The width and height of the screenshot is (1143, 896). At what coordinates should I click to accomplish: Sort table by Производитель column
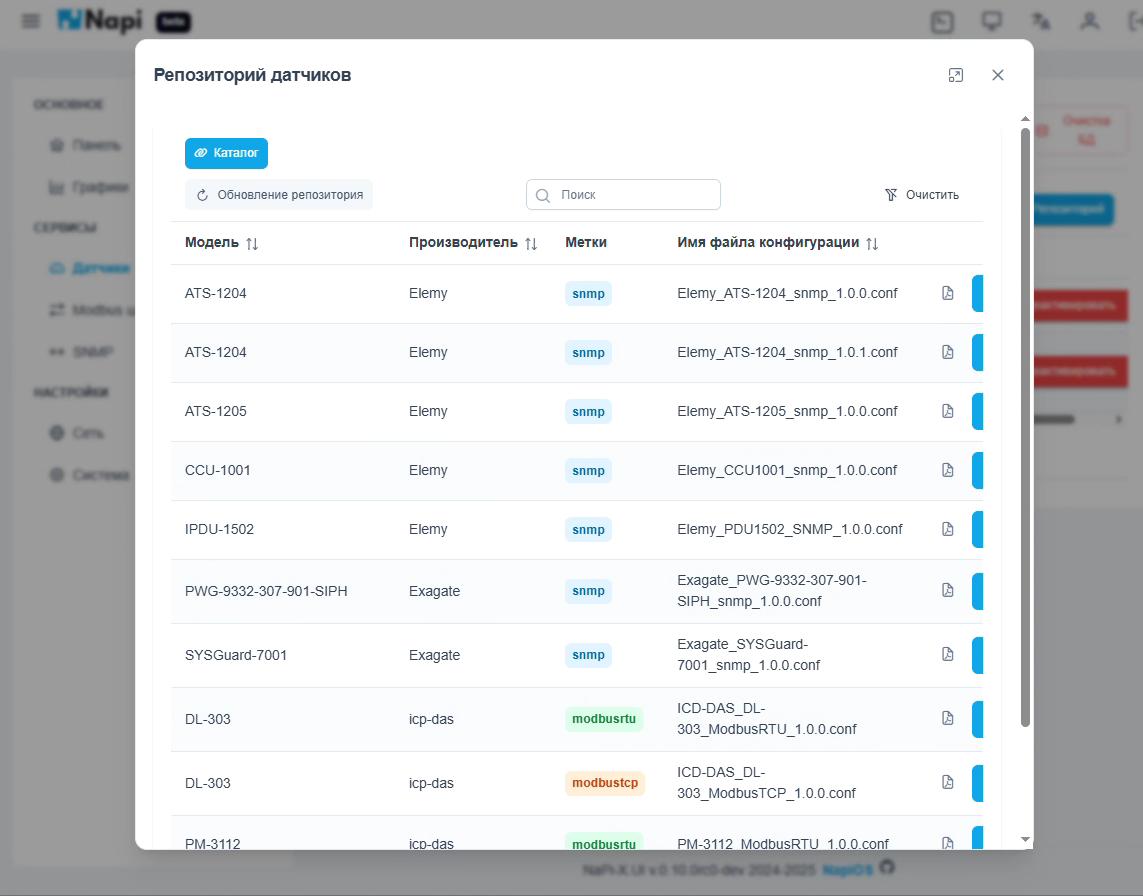pyautogui.click(x=531, y=243)
